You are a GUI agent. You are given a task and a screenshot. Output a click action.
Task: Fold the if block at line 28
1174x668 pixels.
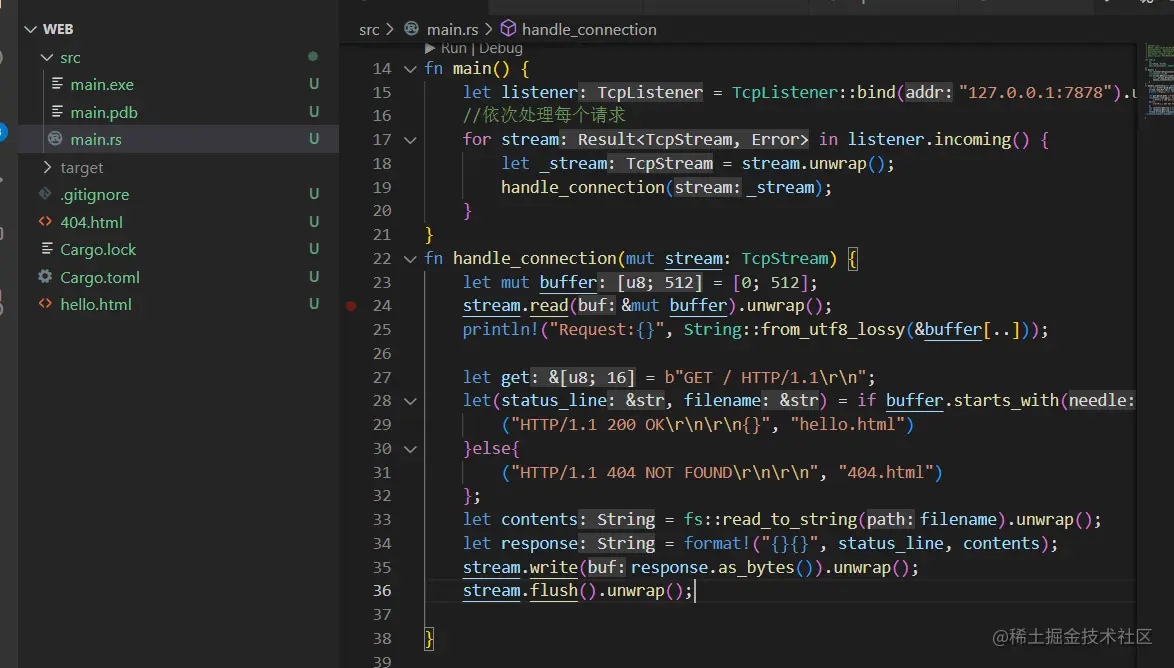tap(410, 401)
